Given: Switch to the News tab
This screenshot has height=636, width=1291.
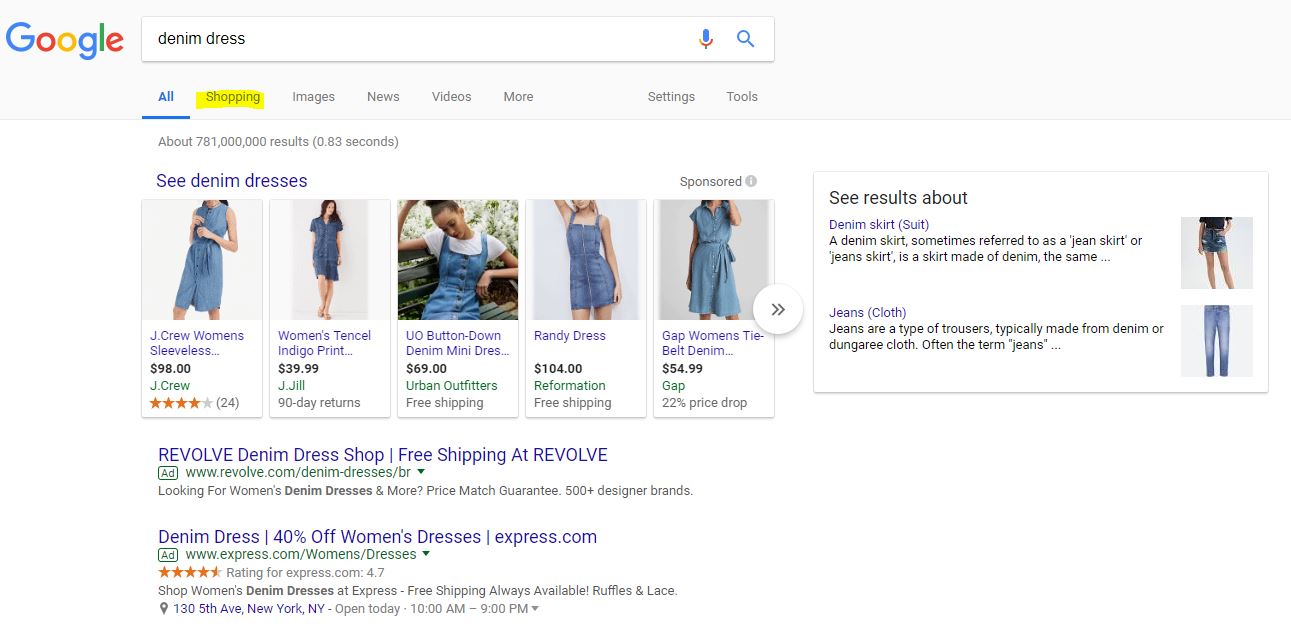Looking at the screenshot, I should point(383,97).
